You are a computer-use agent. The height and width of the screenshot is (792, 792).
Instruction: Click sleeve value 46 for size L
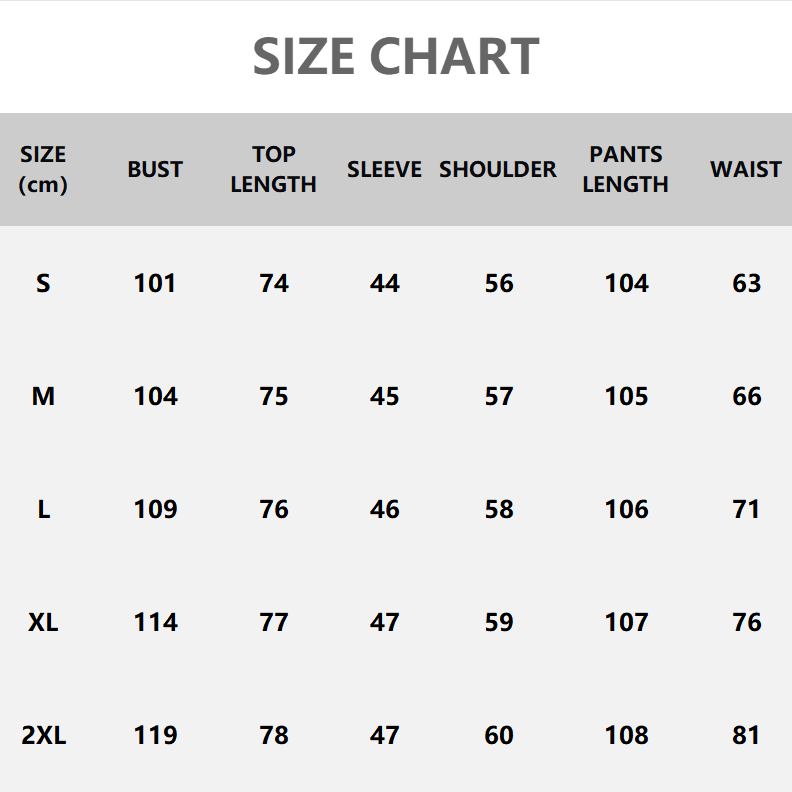point(384,509)
